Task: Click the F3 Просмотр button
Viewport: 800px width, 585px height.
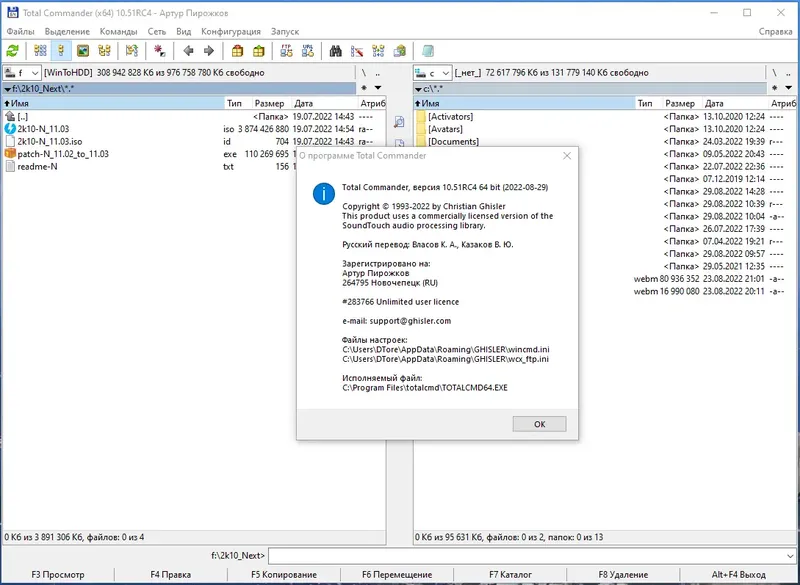Action: tap(58, 575)
